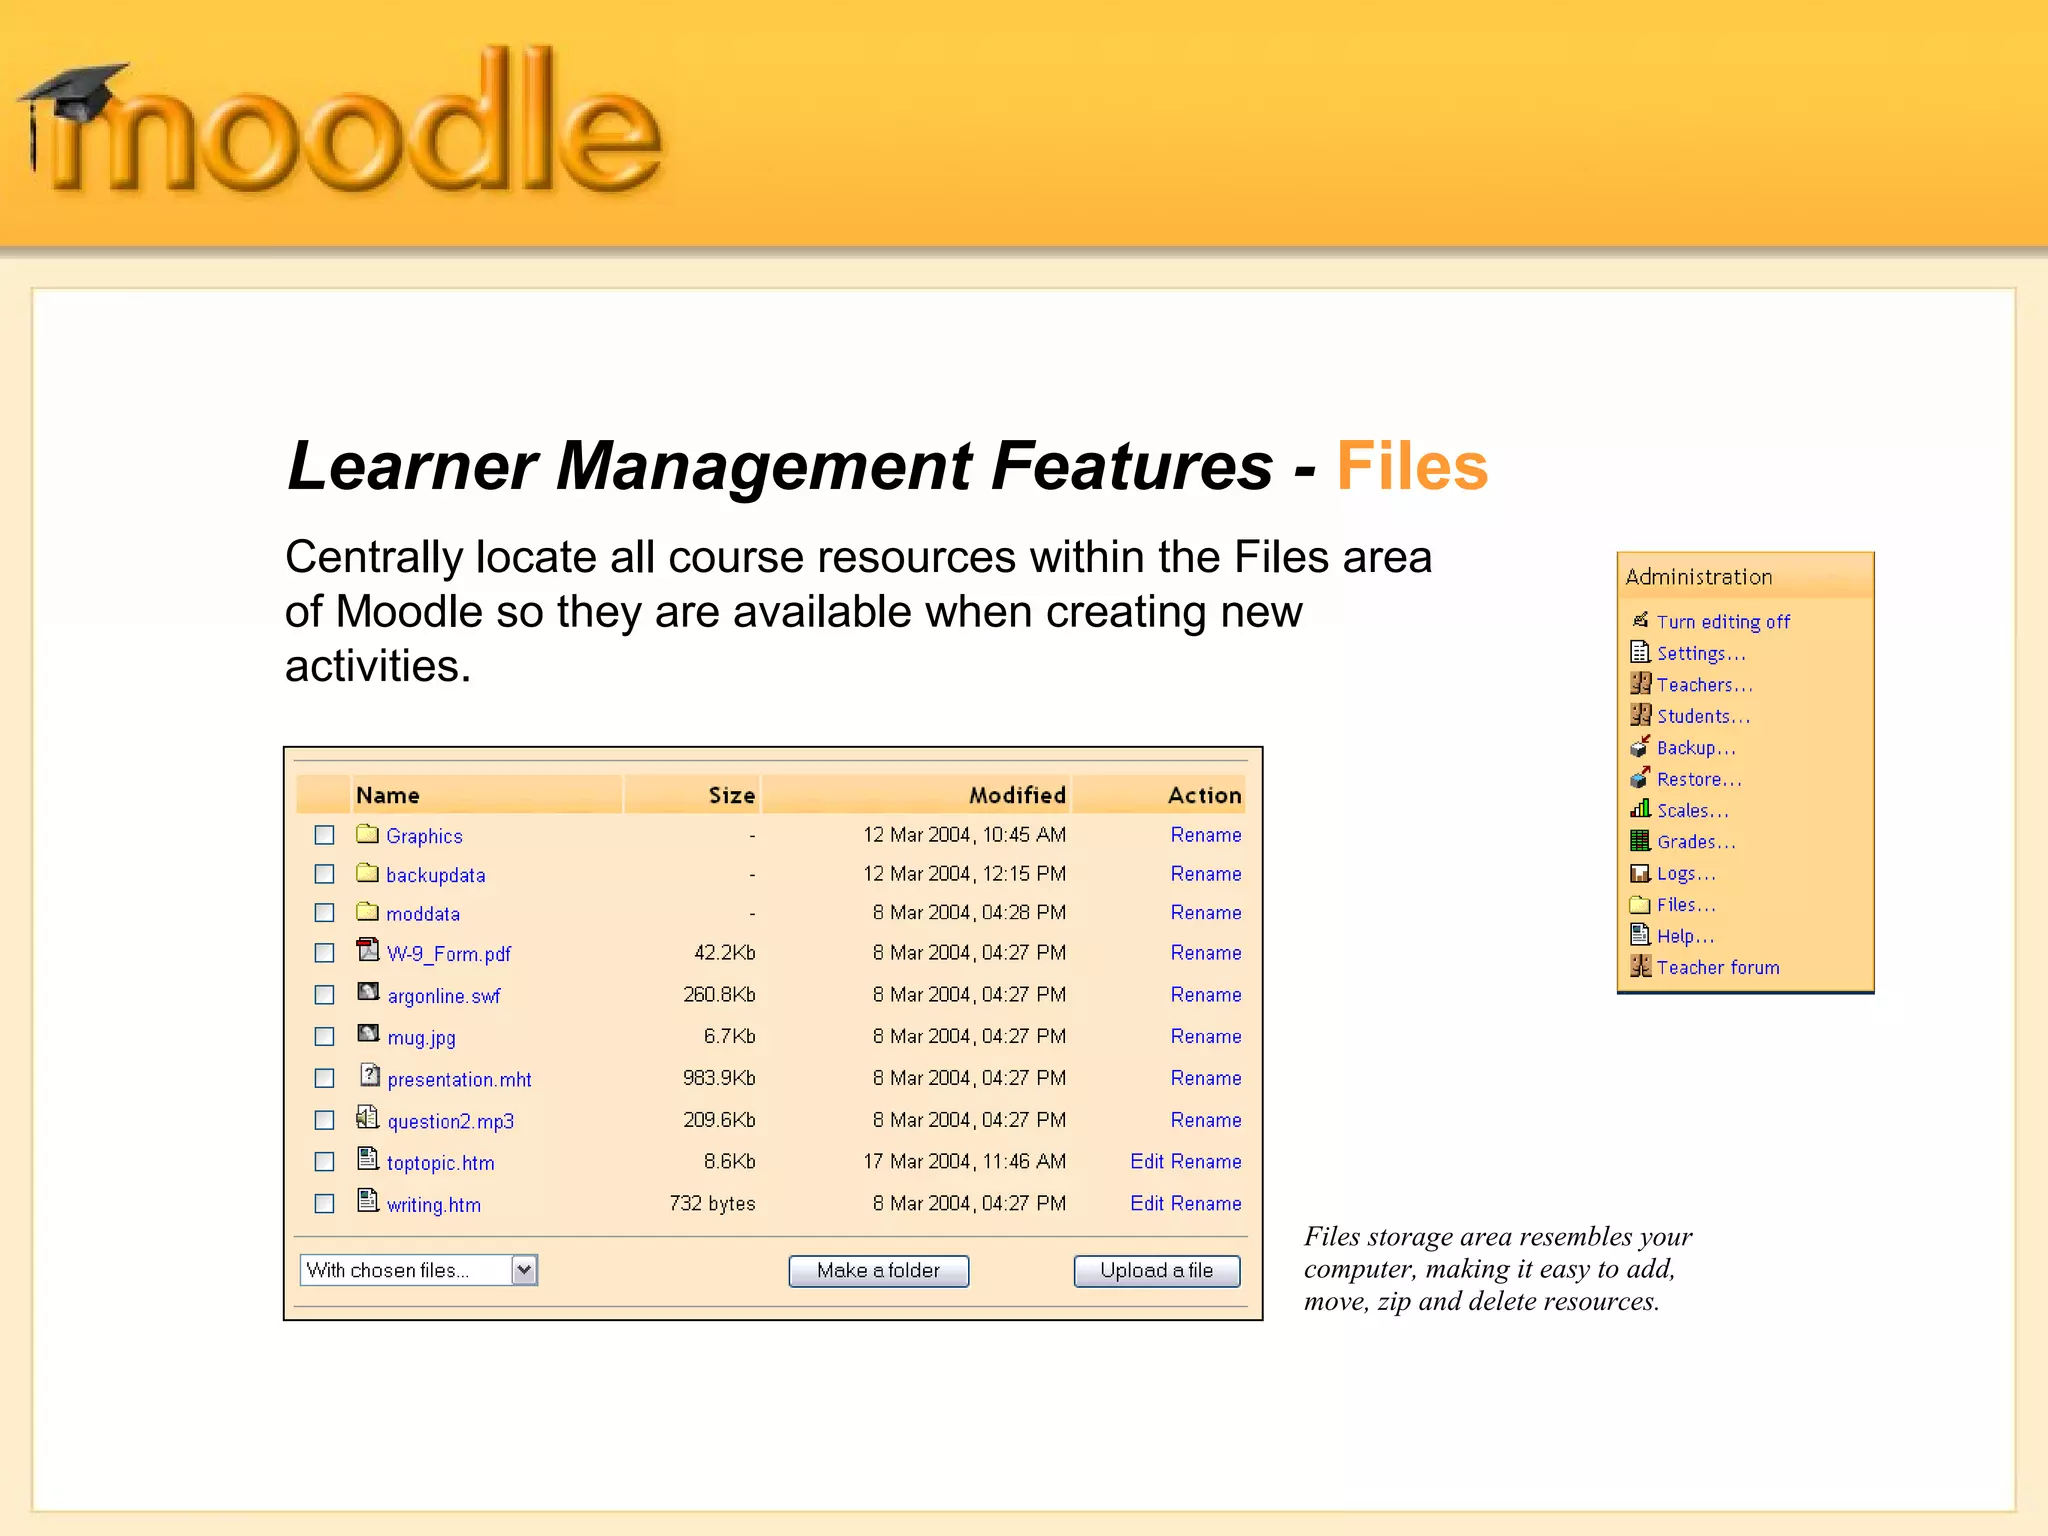Click the moddata folder icon

pyautogui.click(x=367, y=911)
